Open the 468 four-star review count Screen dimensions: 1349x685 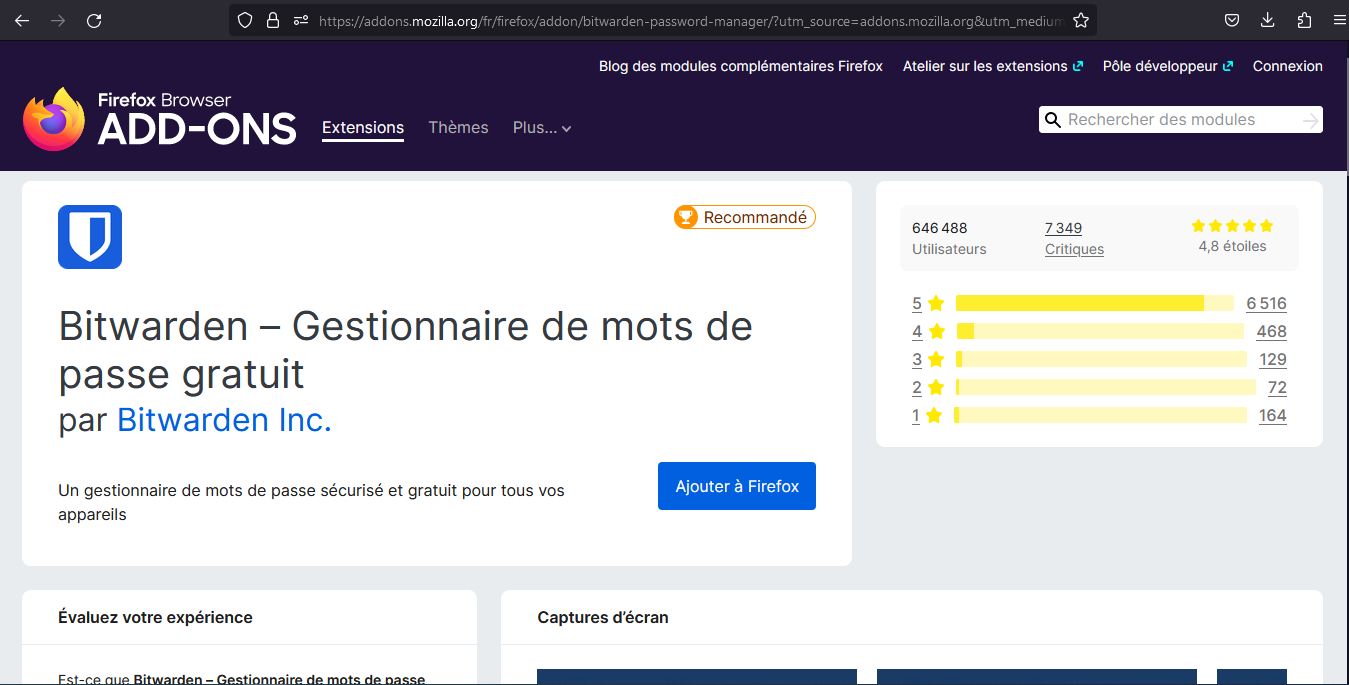(1272, 331)
